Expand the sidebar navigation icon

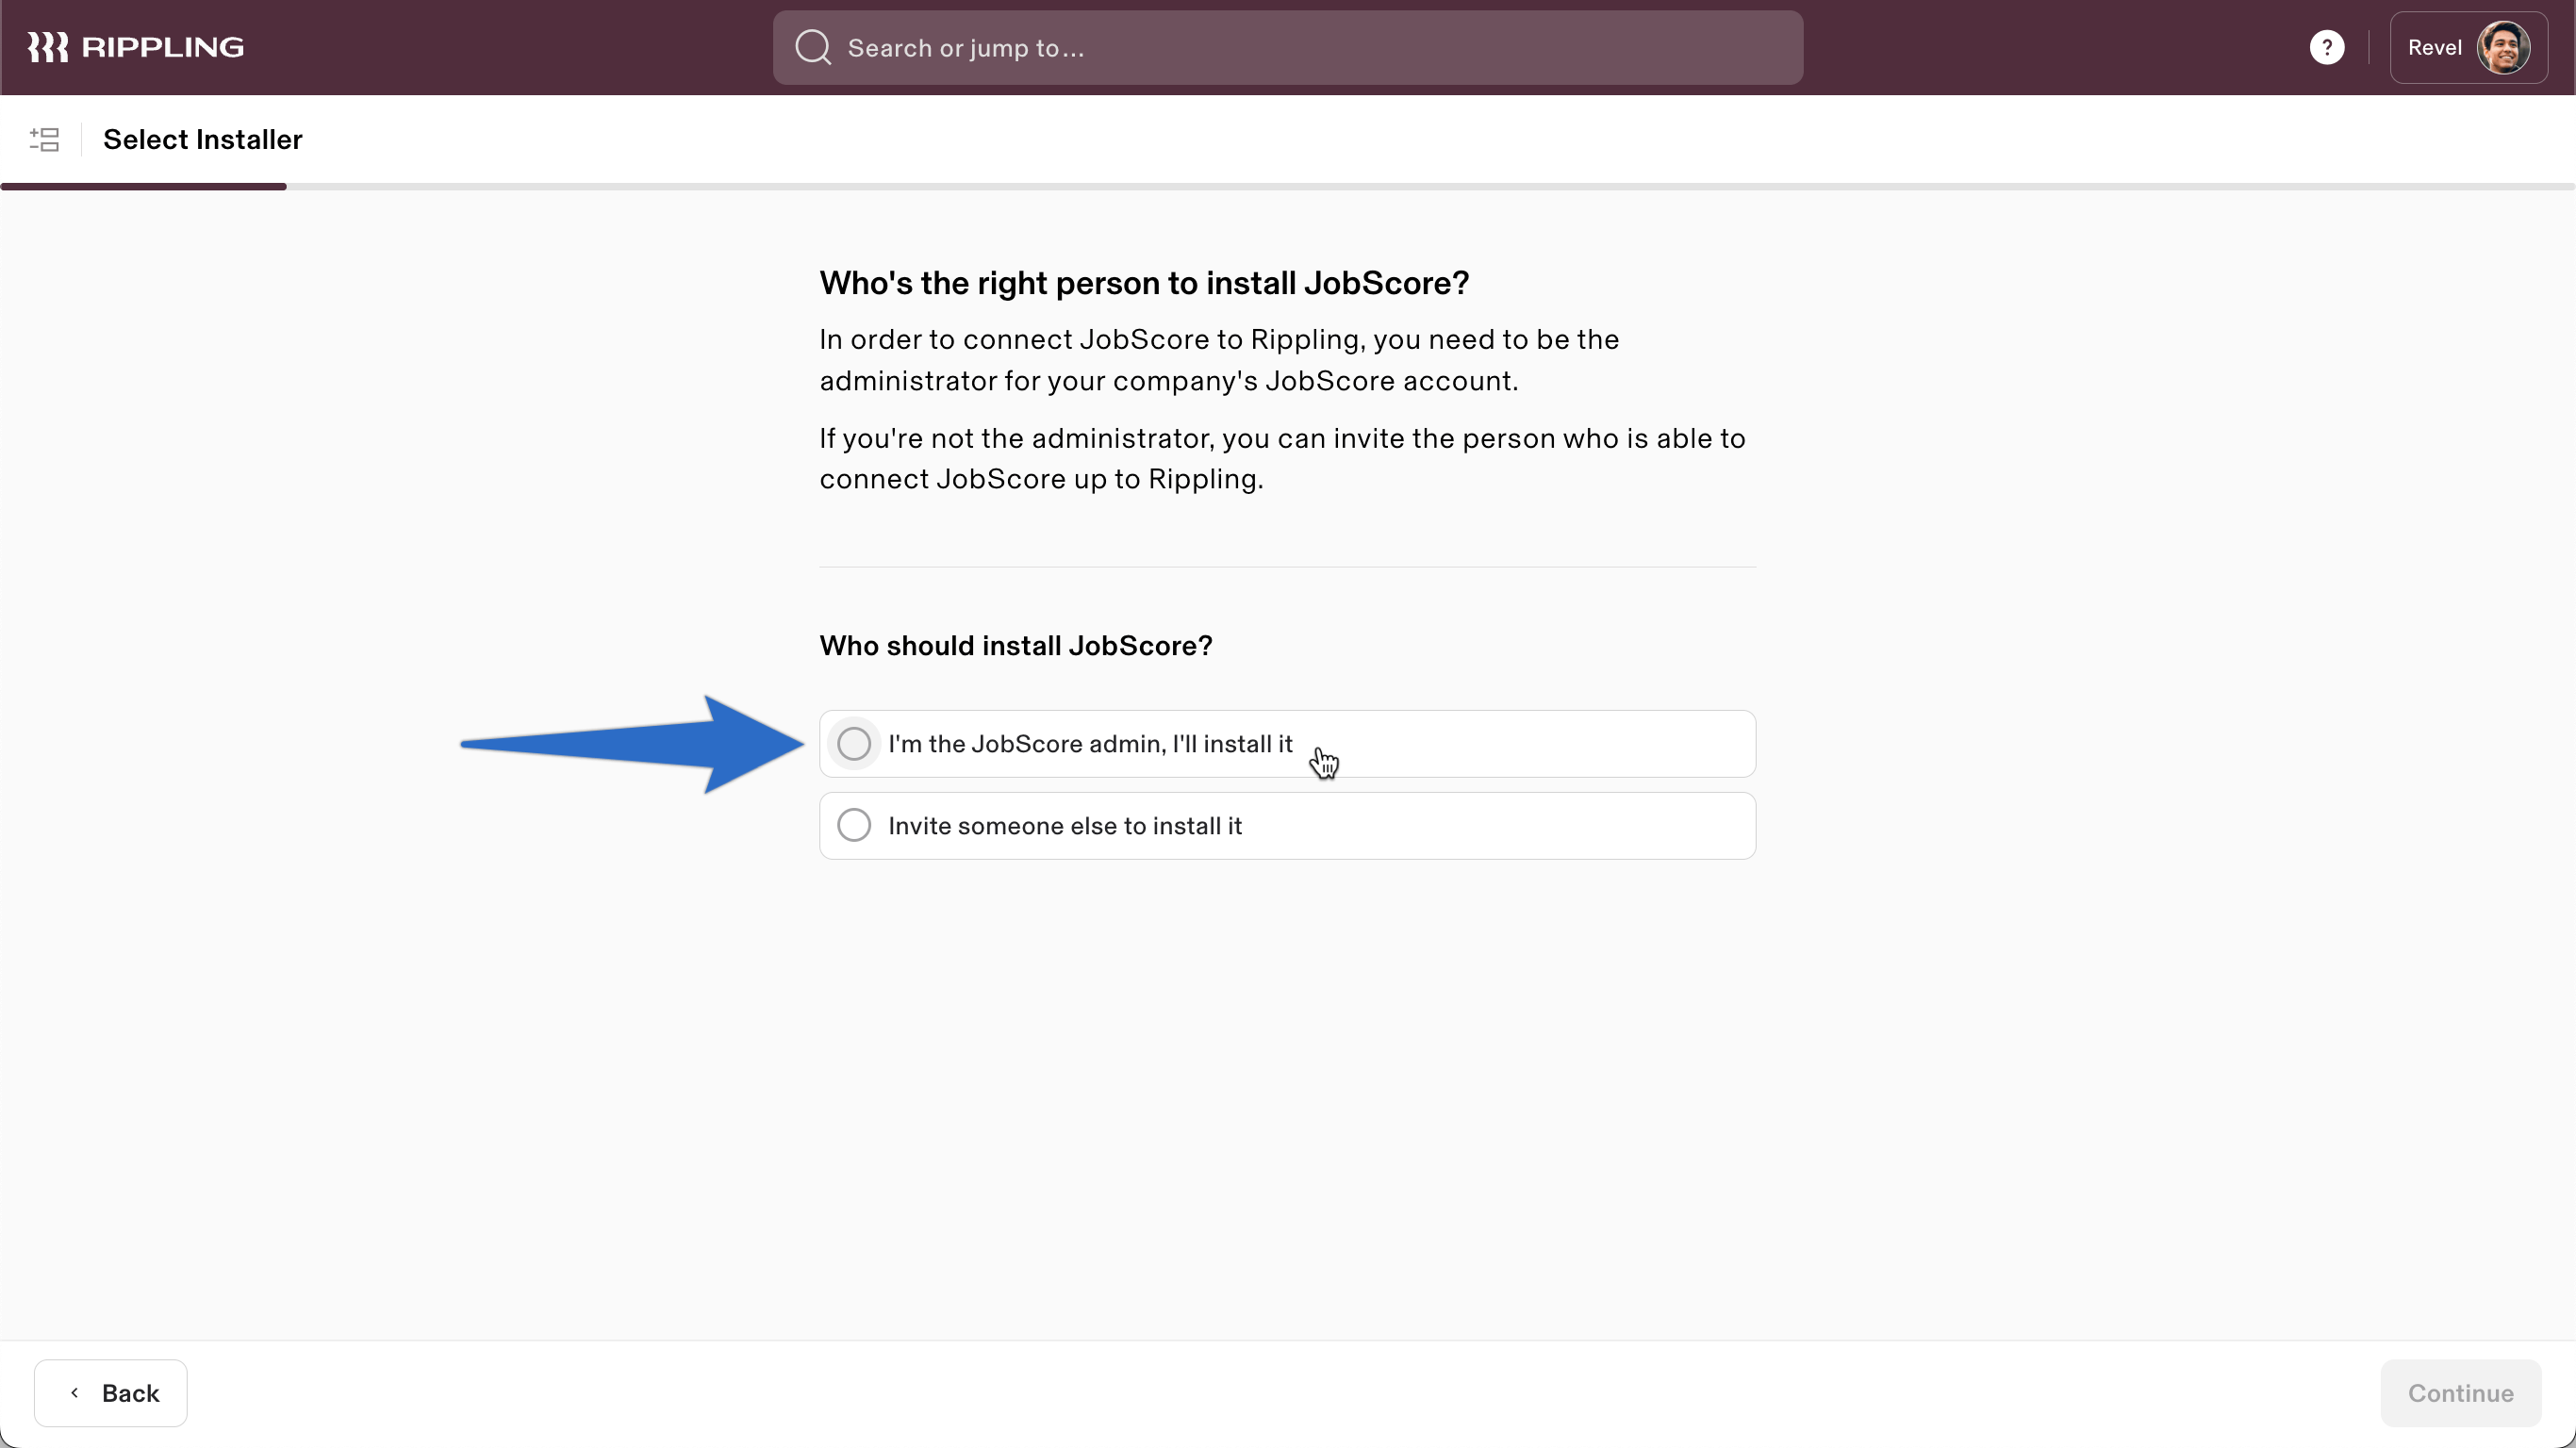pyautogui.click(x=44, y=139)
